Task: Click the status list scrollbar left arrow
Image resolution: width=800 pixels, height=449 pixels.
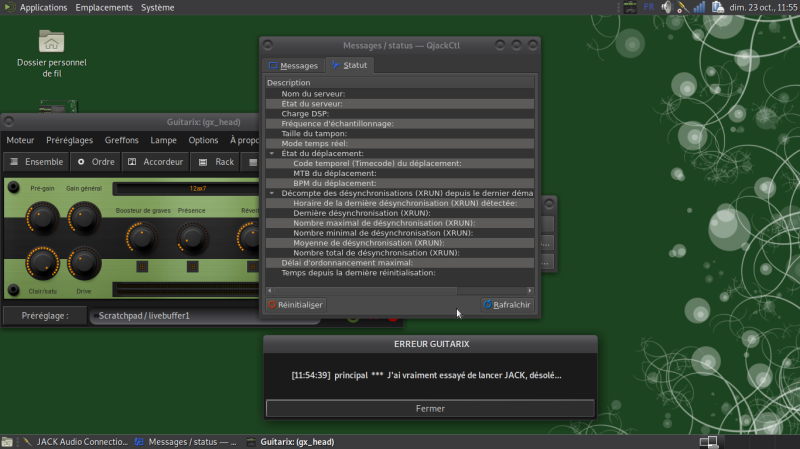Action: (x=269, y=291)
